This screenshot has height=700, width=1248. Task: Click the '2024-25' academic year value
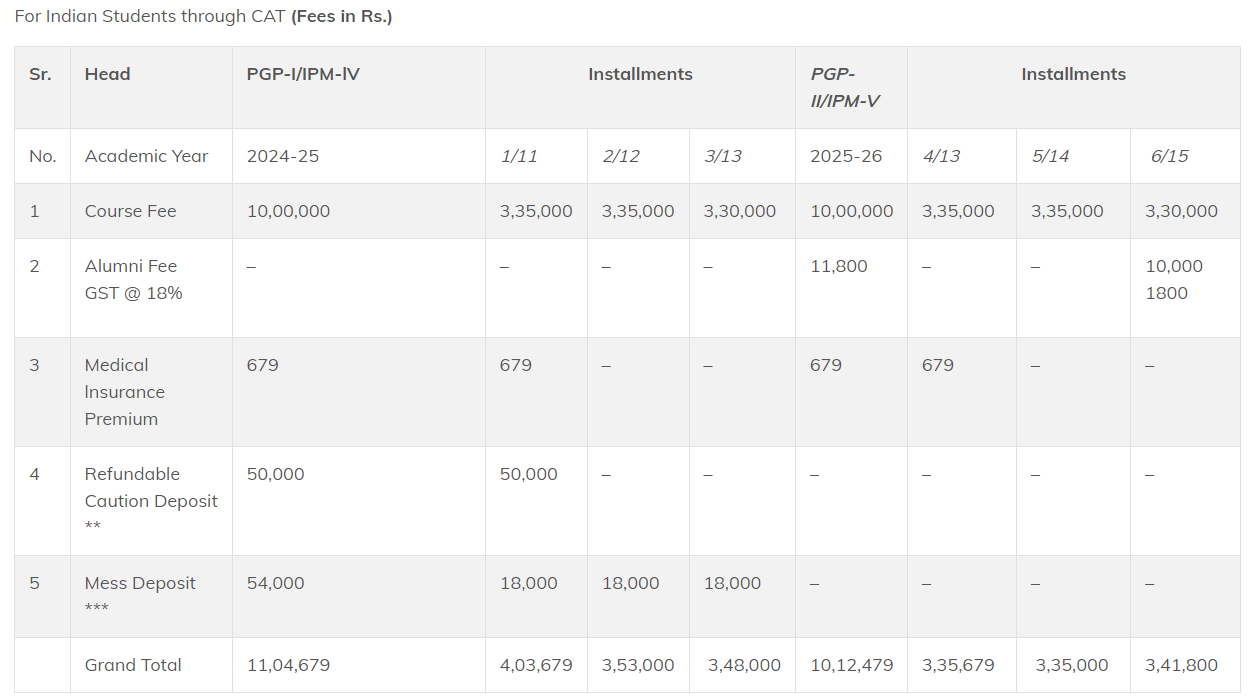click(x=283, y=156)
